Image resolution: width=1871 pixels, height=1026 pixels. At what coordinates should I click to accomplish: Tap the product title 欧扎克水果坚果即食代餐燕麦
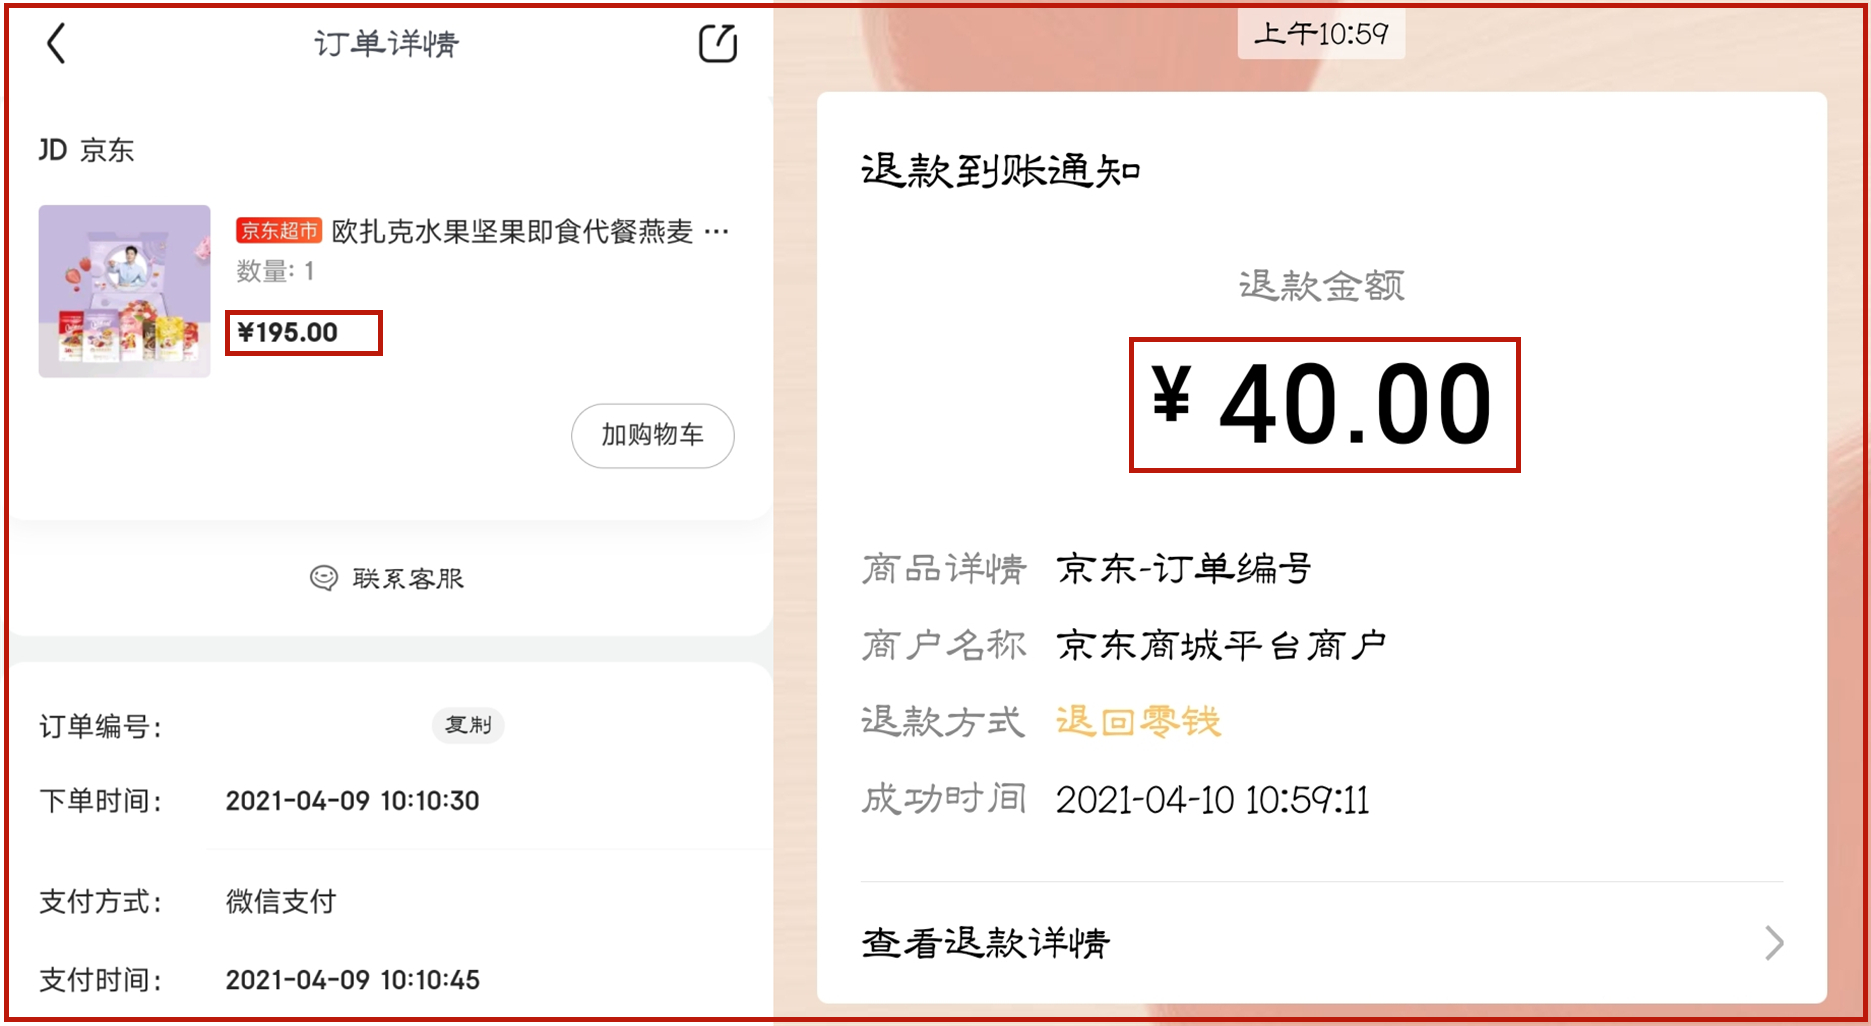(512, 232)
